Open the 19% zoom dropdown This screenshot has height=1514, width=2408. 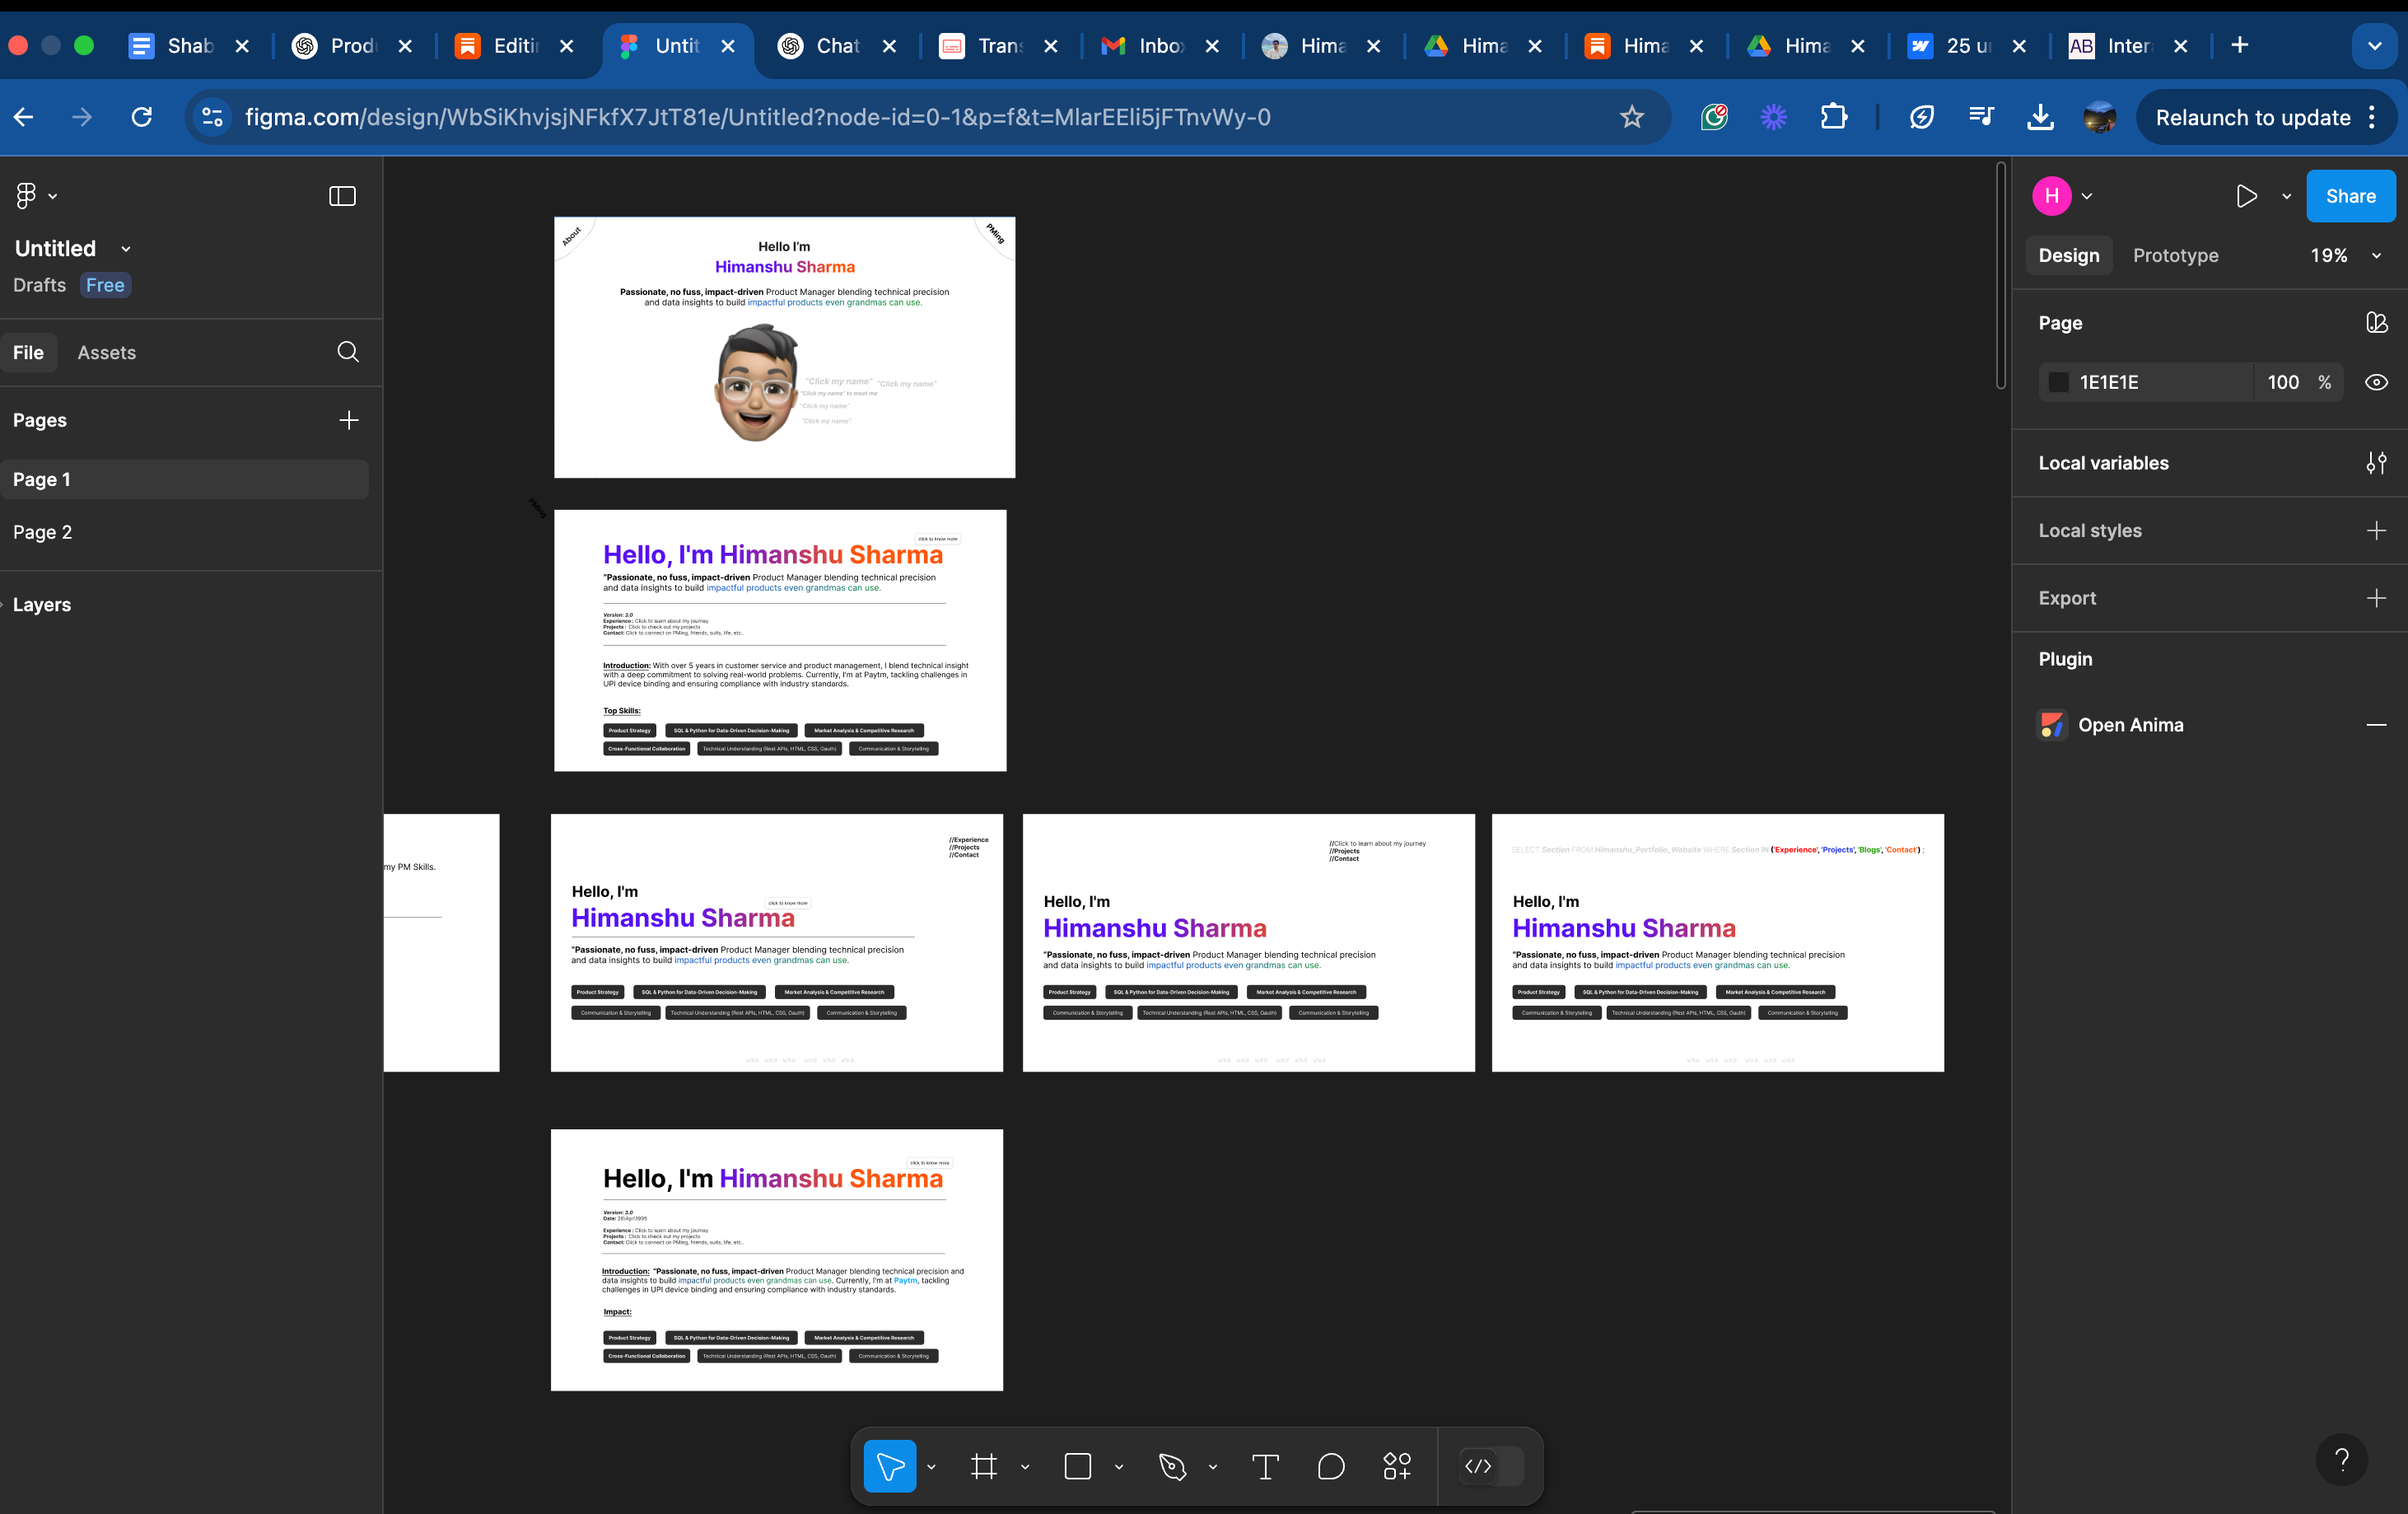pos(2344,256)
